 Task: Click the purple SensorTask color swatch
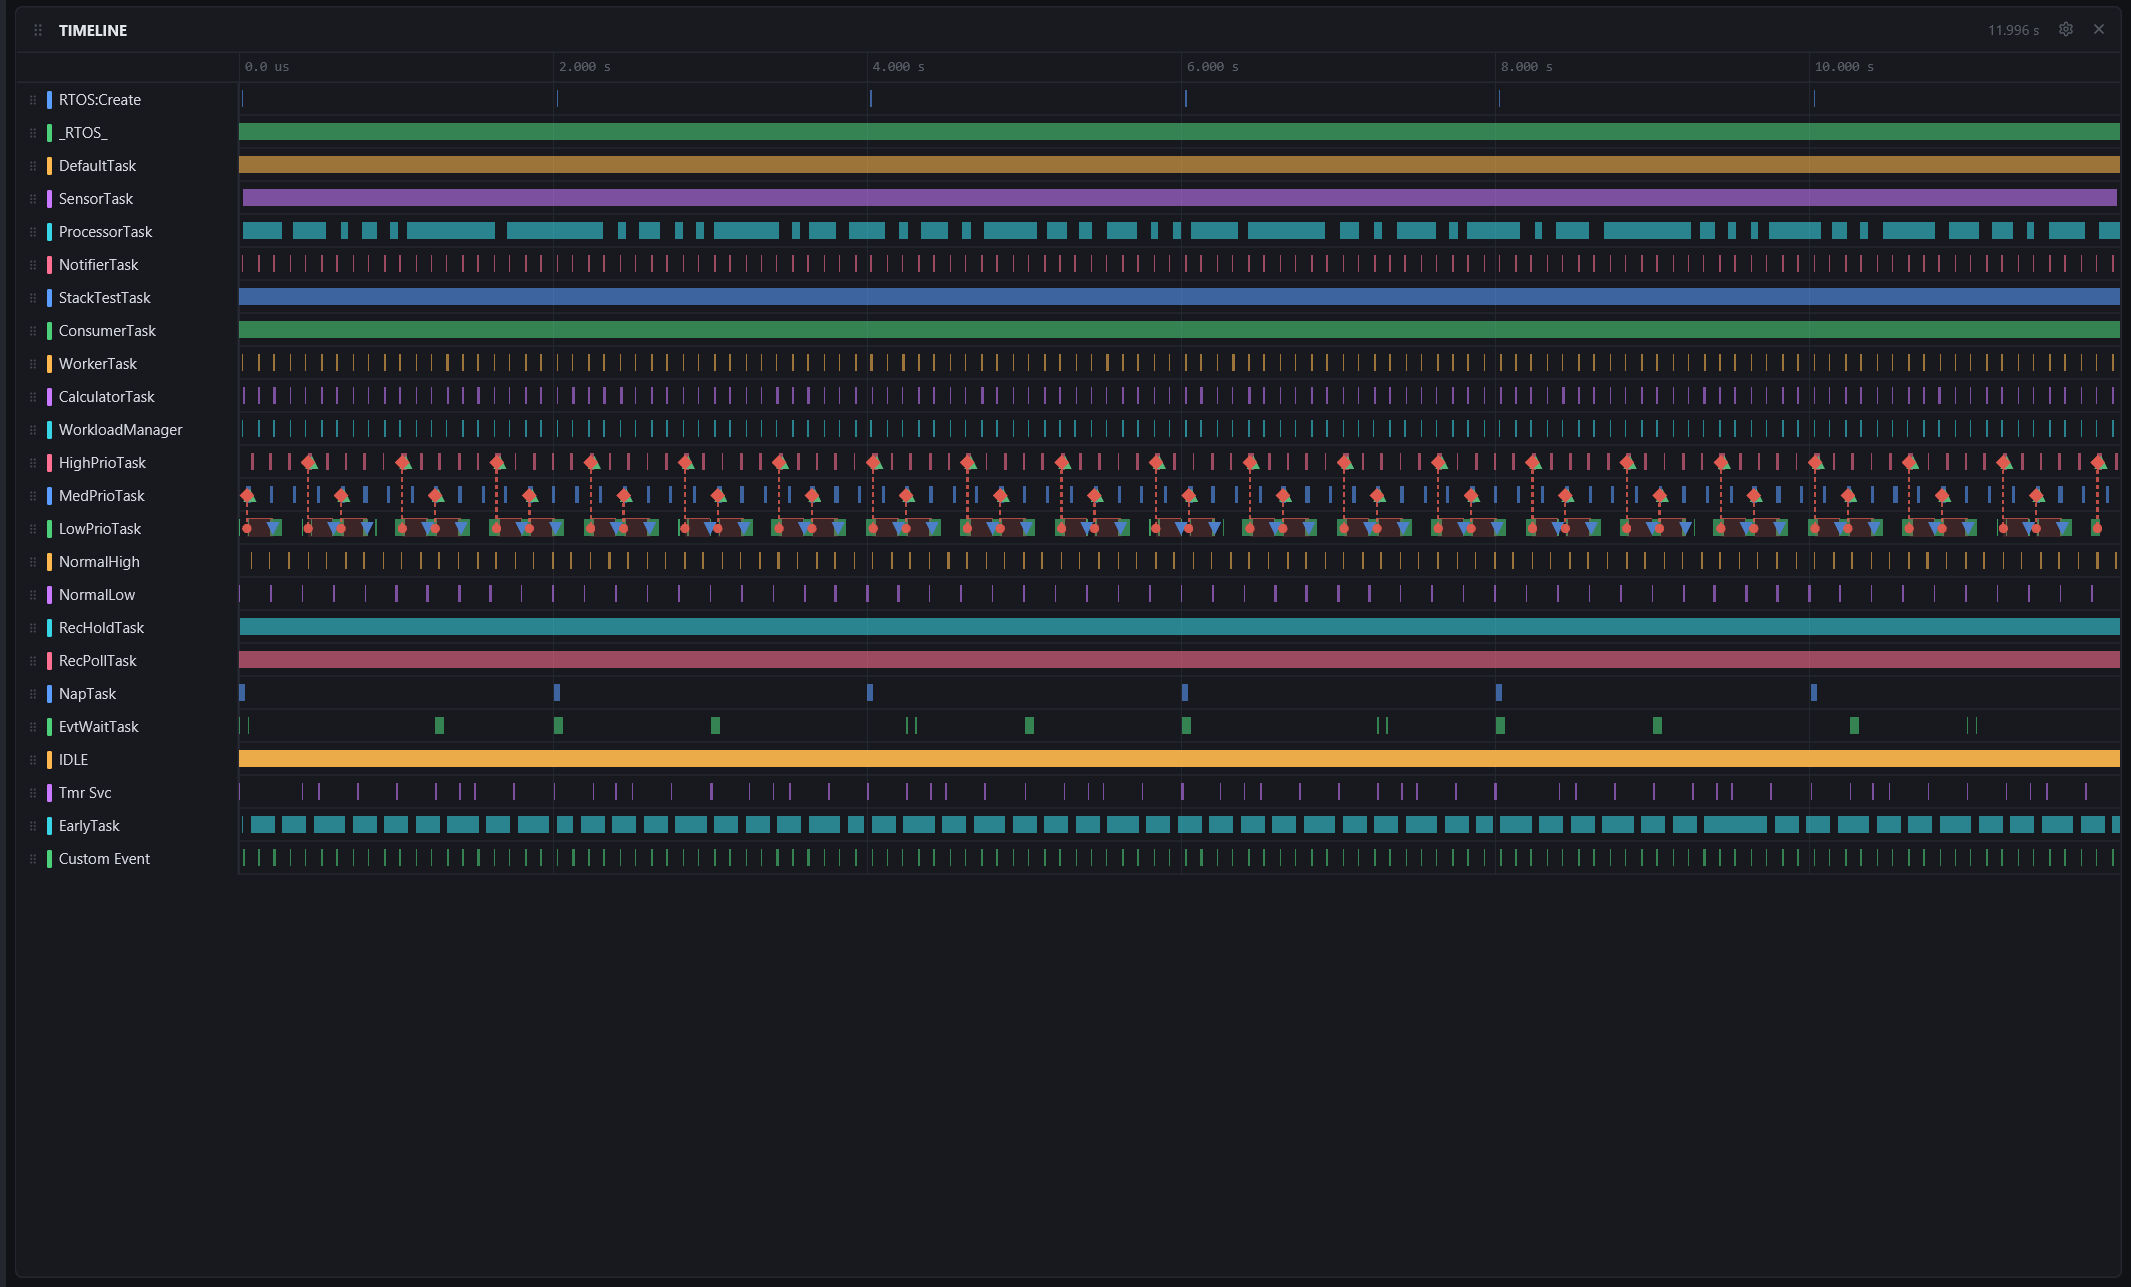(x=49, y=199)
